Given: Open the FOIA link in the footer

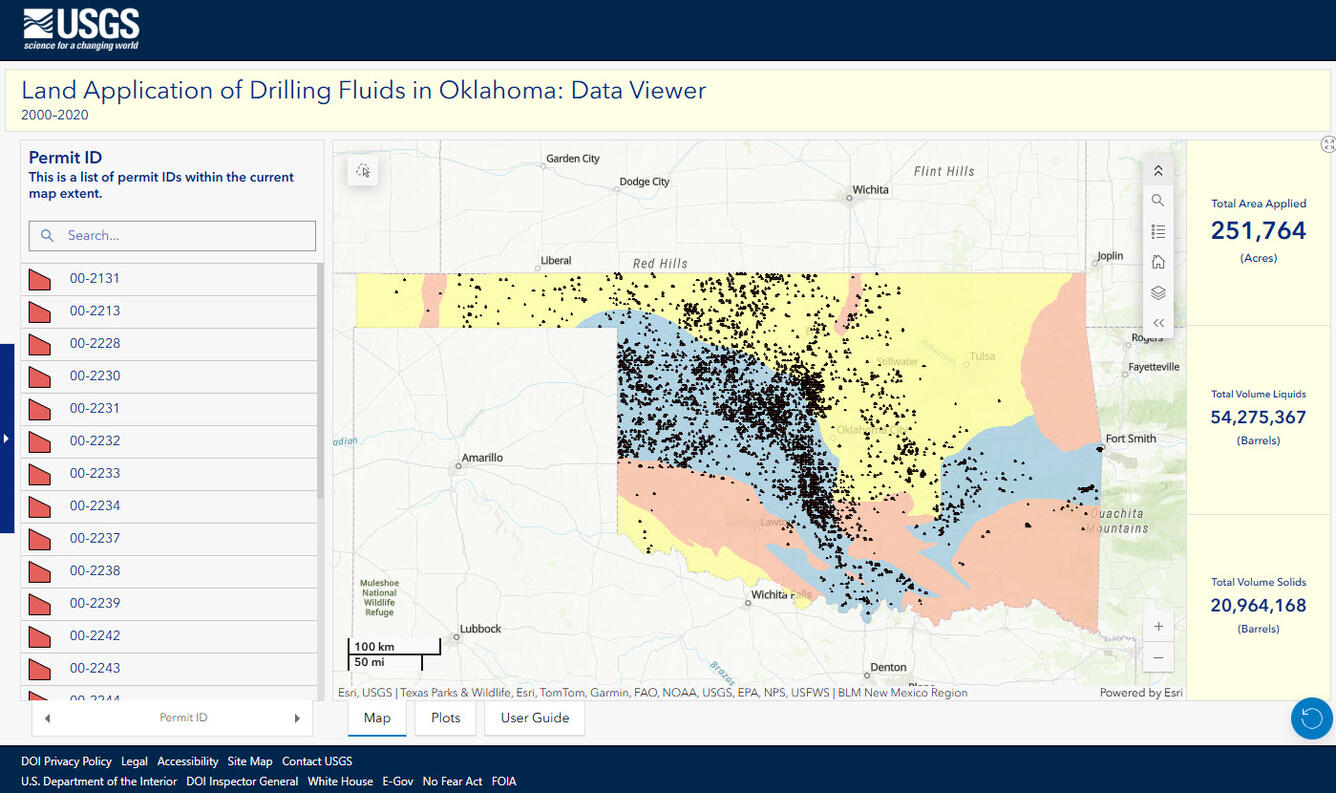Looking at the screenshot, I should point(504,781).
